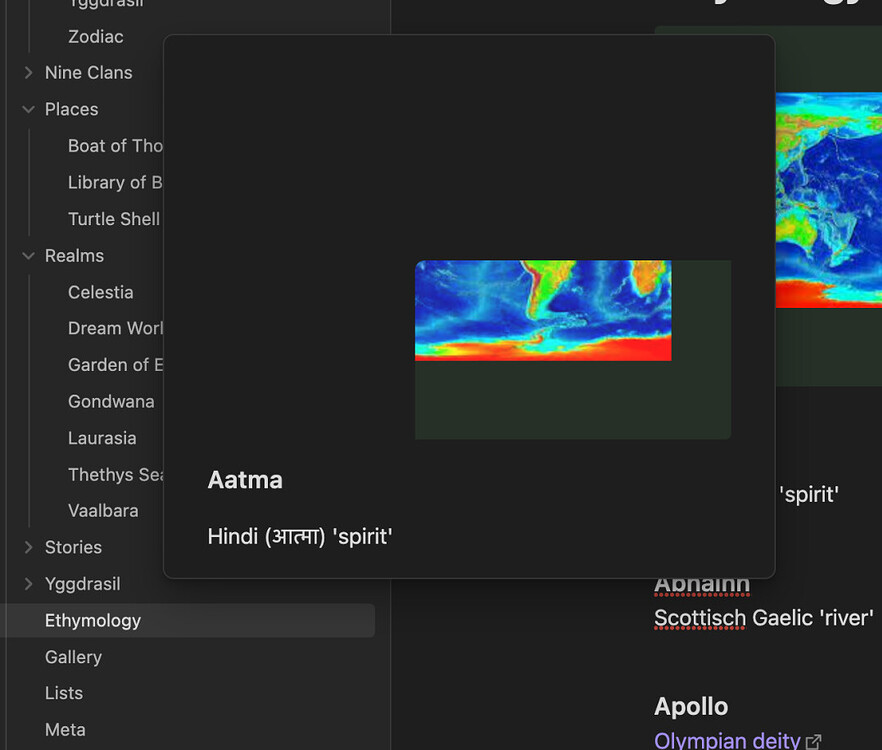This screenshot has width=882, height=750.
Task: Click the external link icon after Olympian deity
Action: [813, 742]
